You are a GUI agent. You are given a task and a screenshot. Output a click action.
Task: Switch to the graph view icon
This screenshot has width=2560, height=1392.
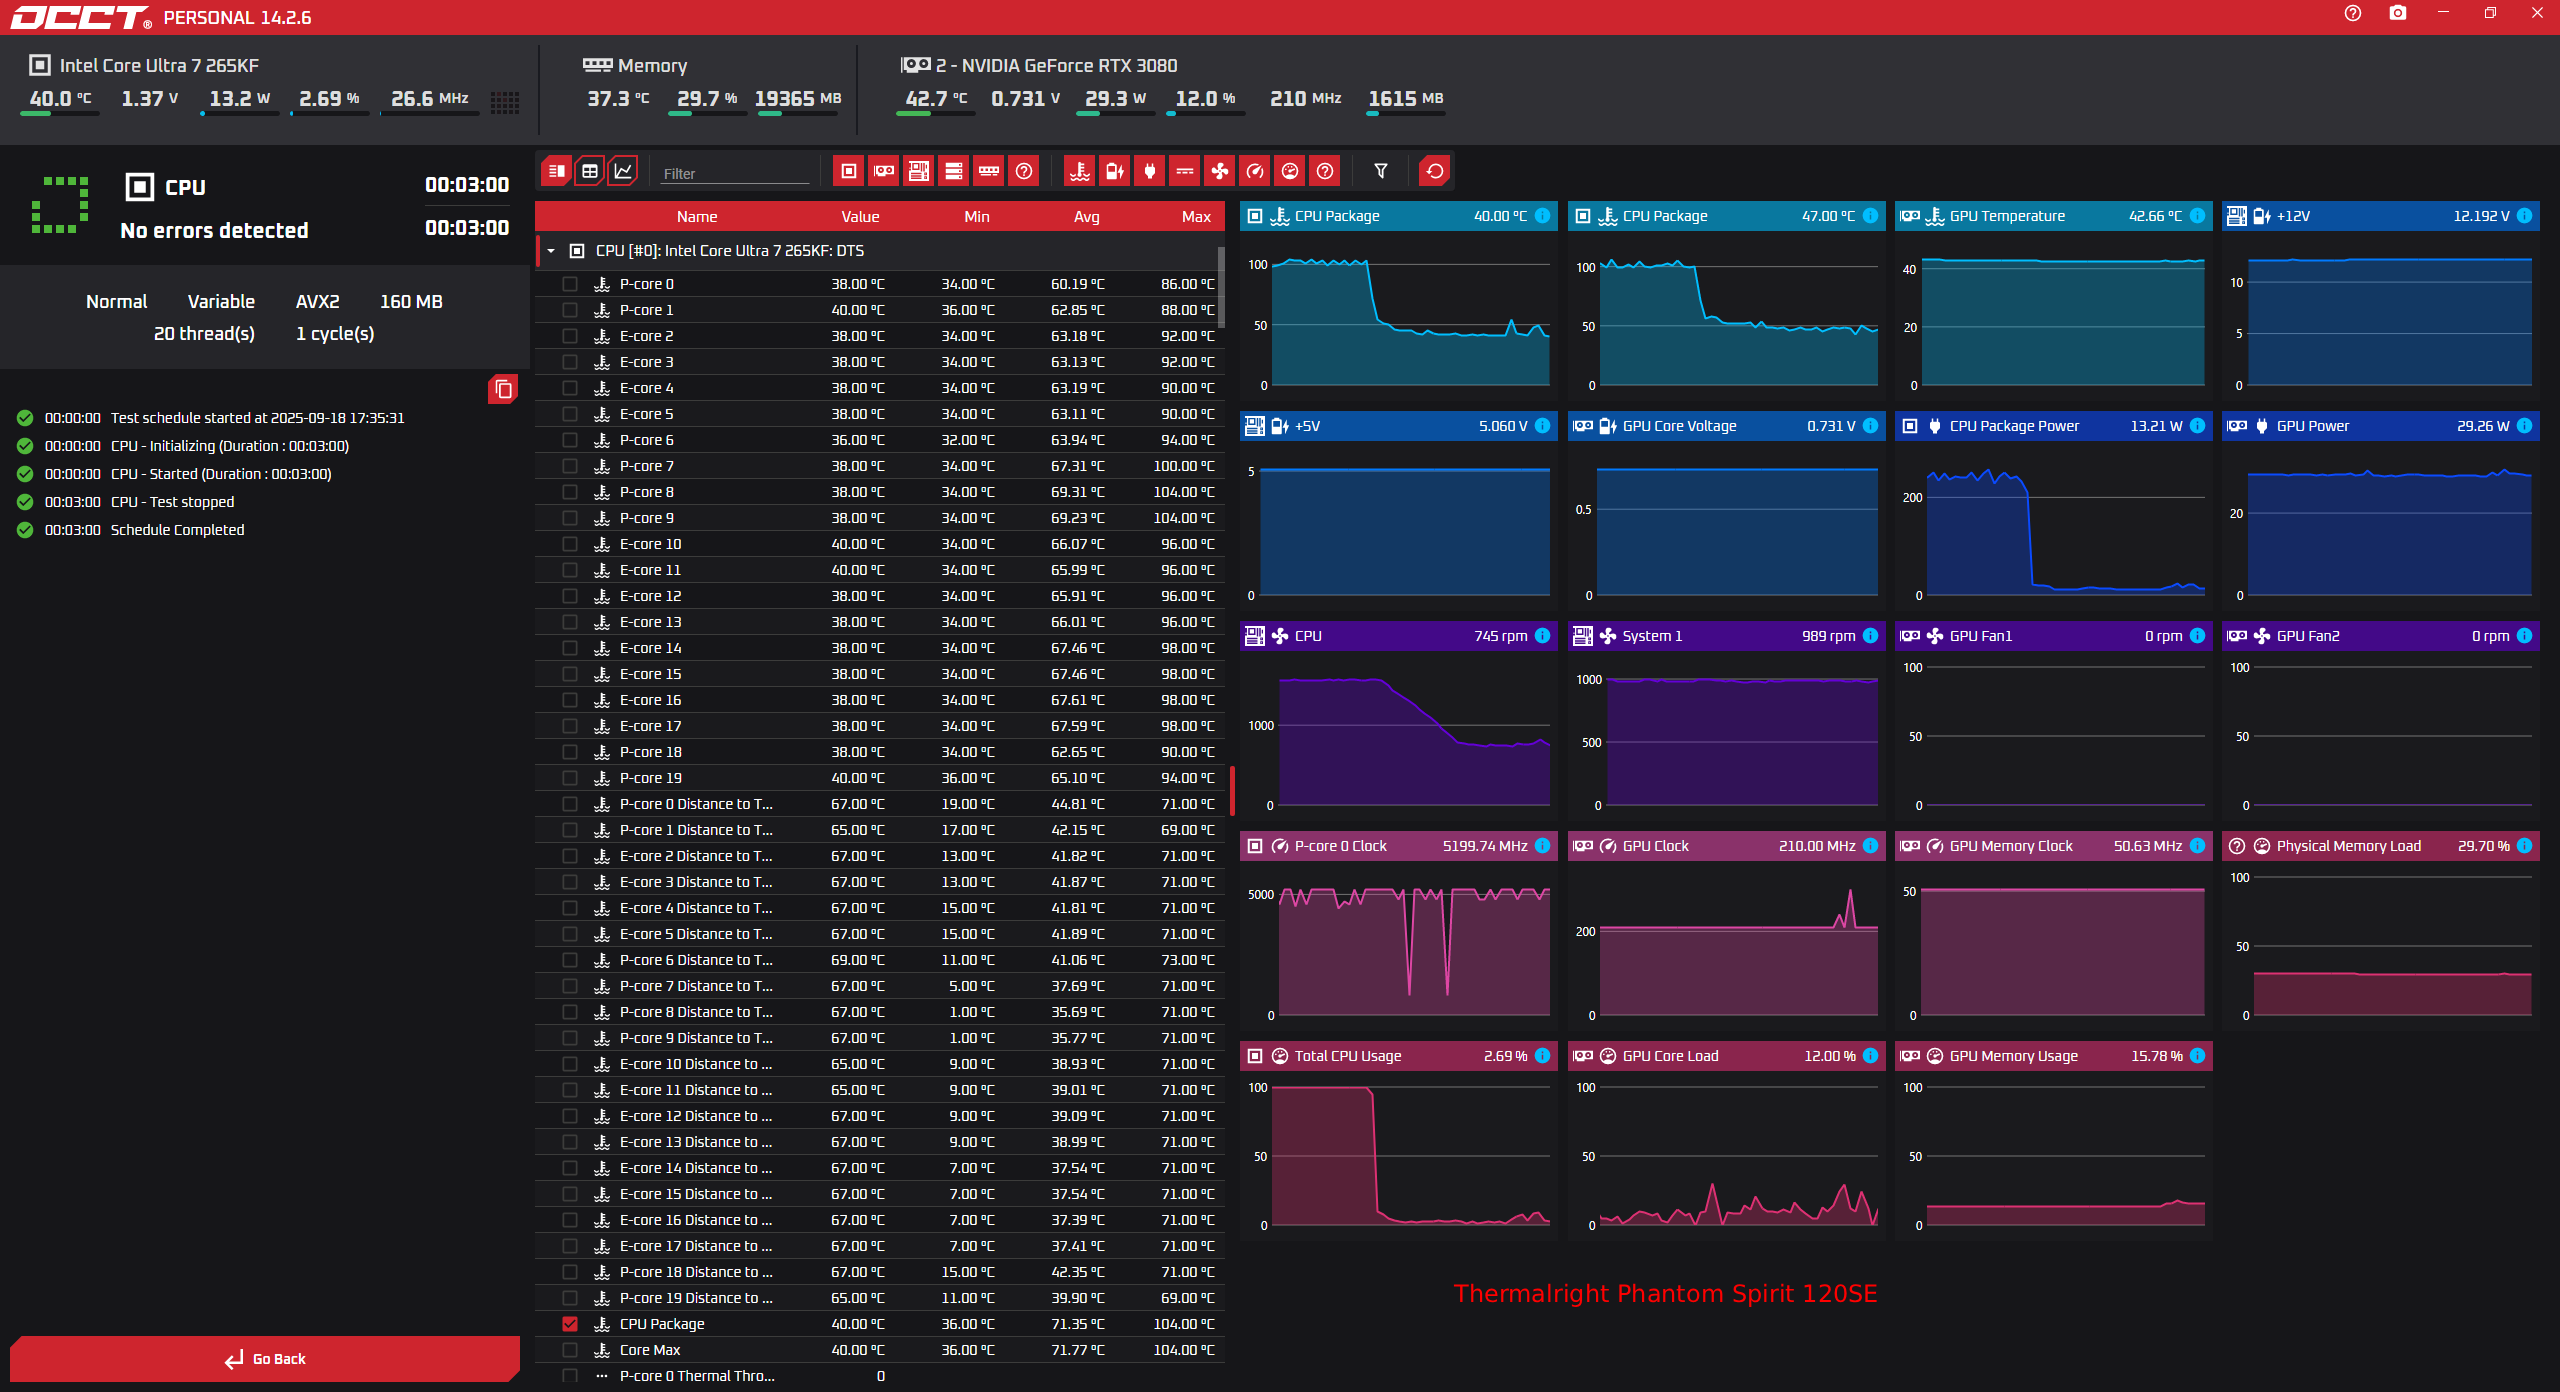coord(623,171)
